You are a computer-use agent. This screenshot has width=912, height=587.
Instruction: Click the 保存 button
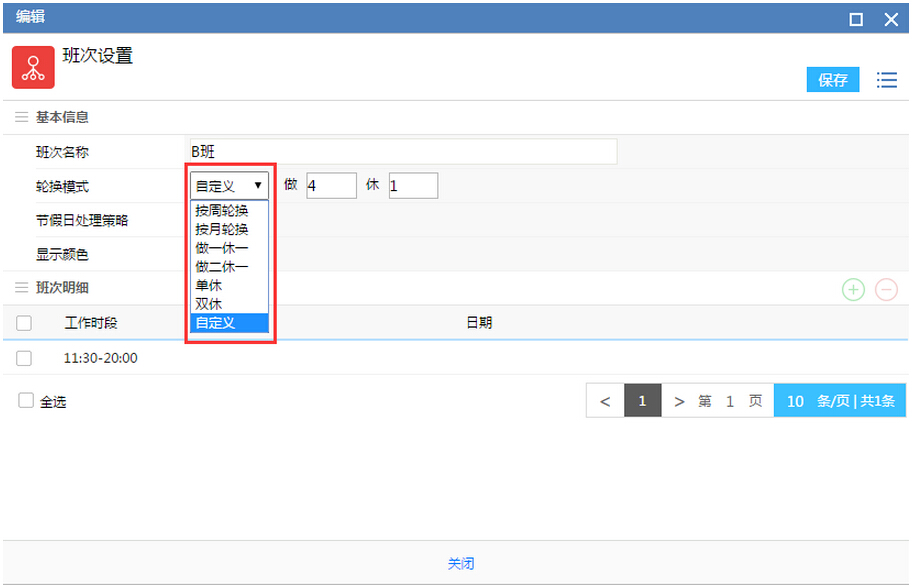(832, 80)
